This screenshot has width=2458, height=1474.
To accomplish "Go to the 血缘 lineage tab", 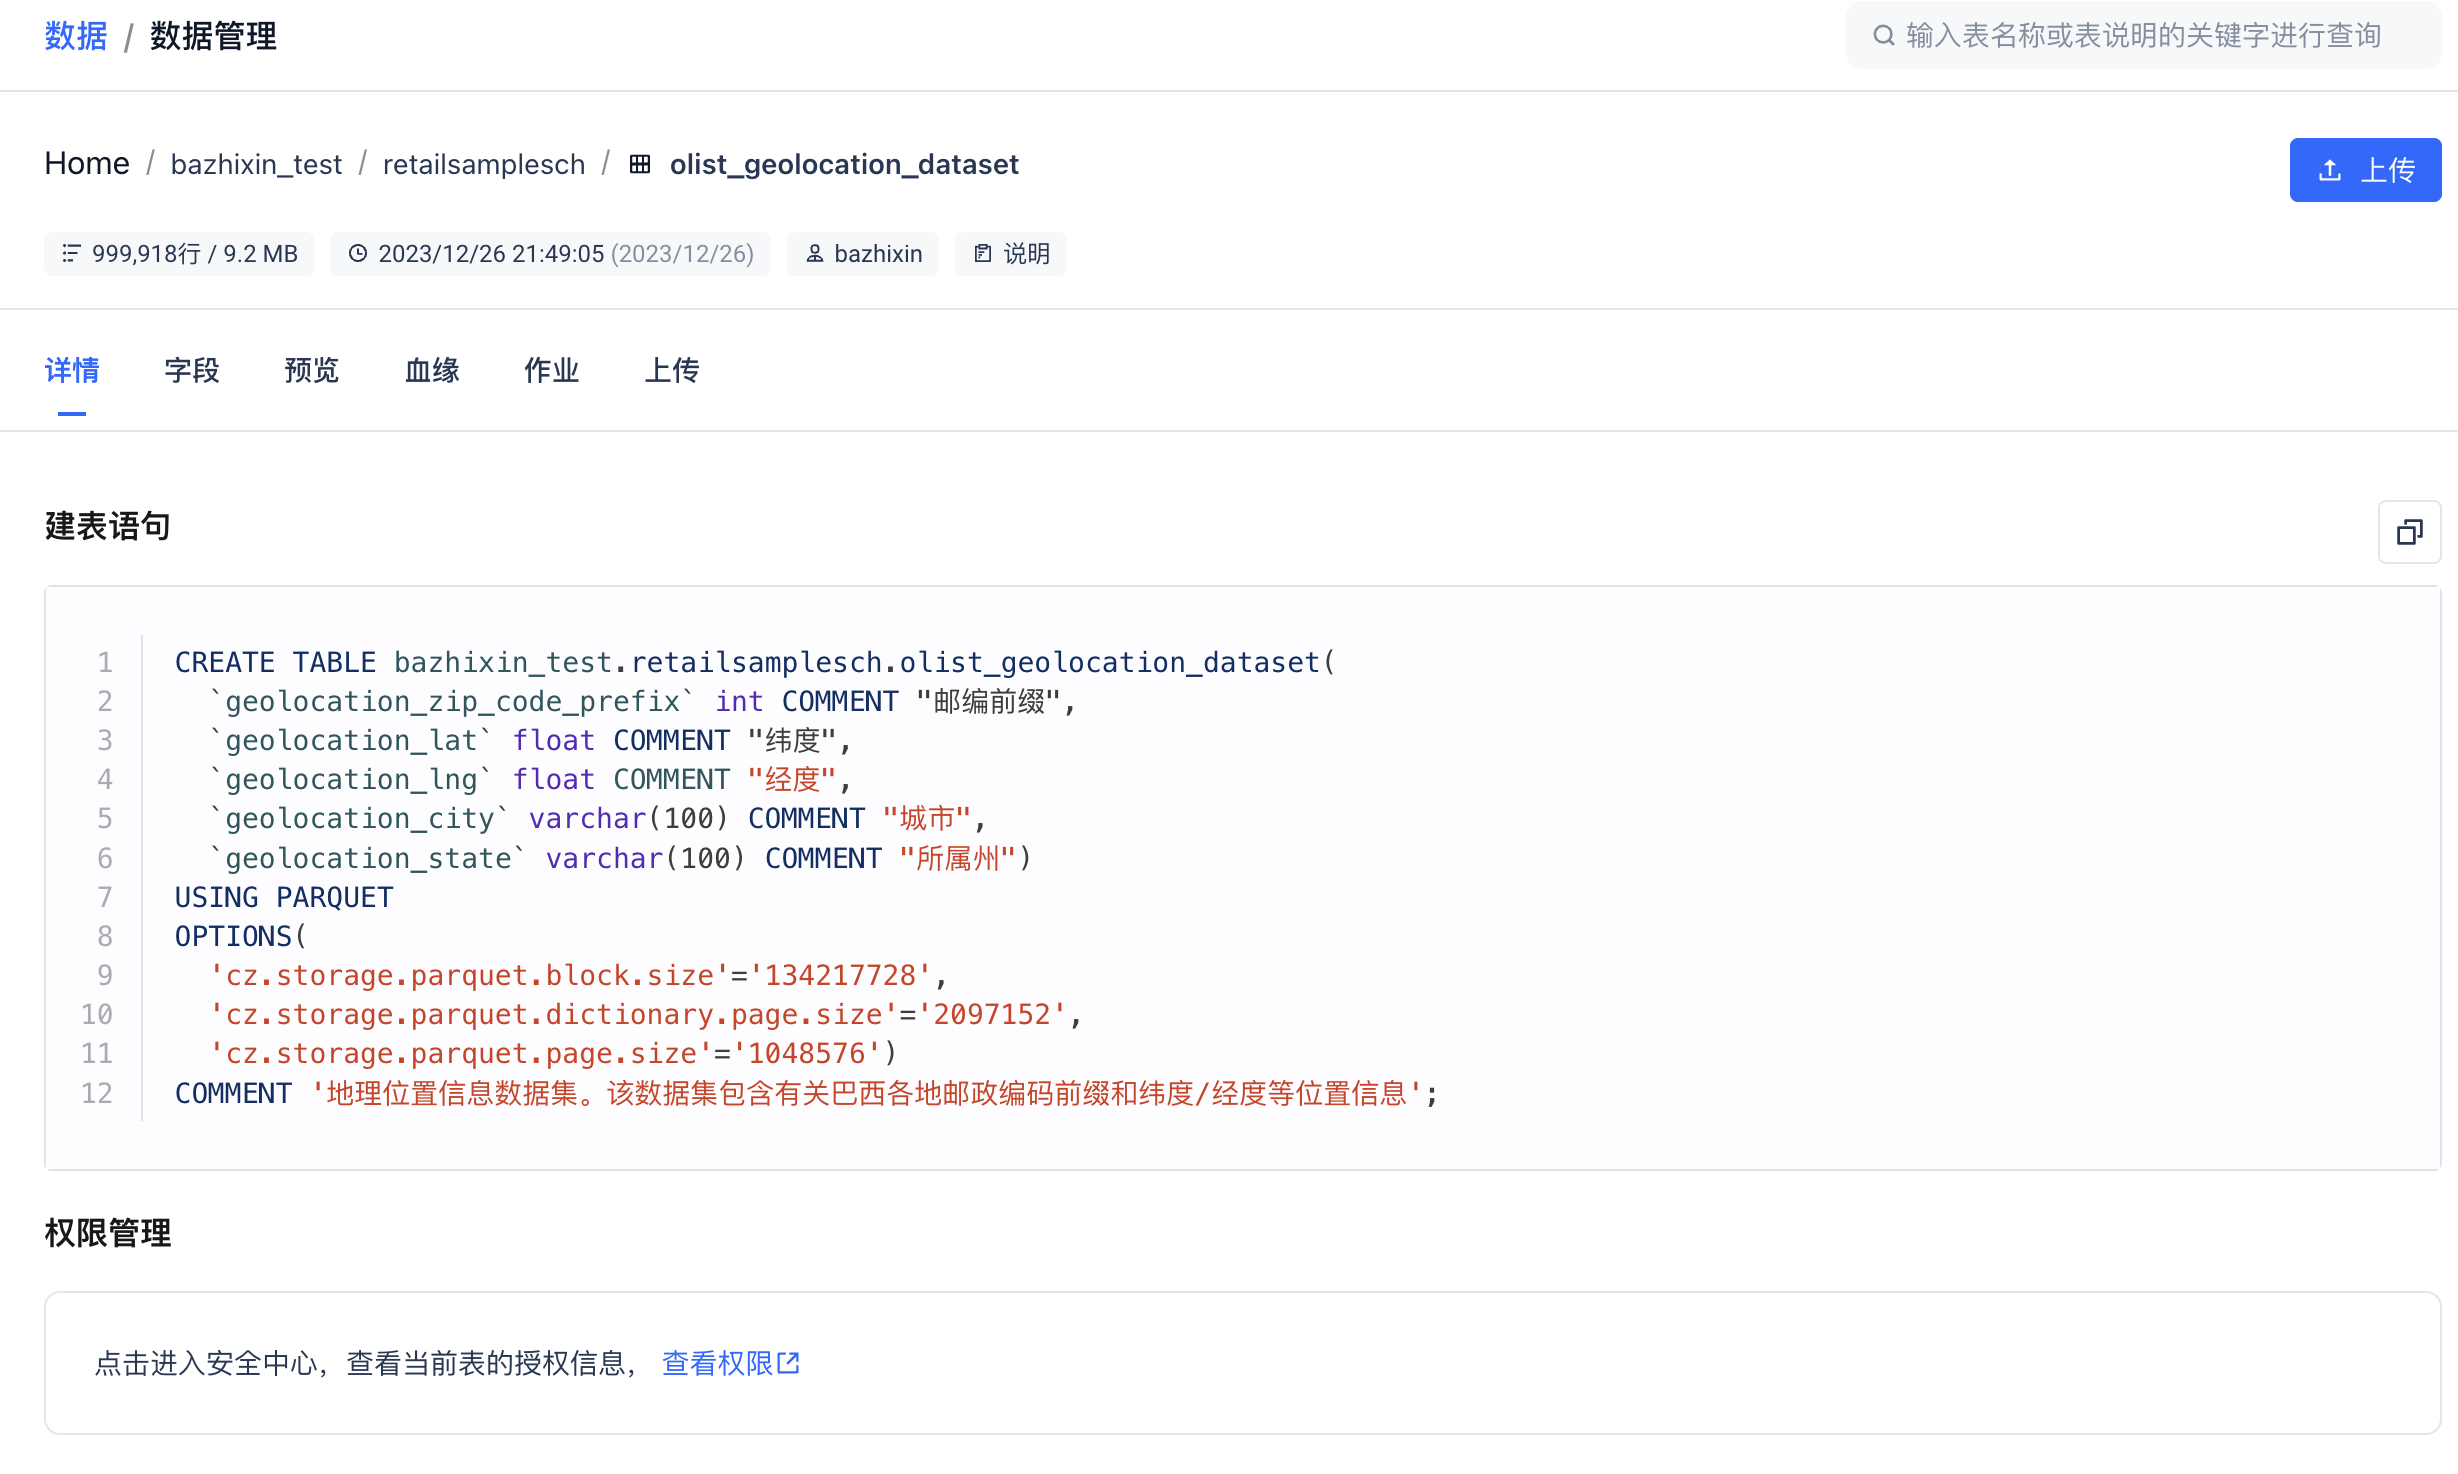I will click(x=432, y=371).
